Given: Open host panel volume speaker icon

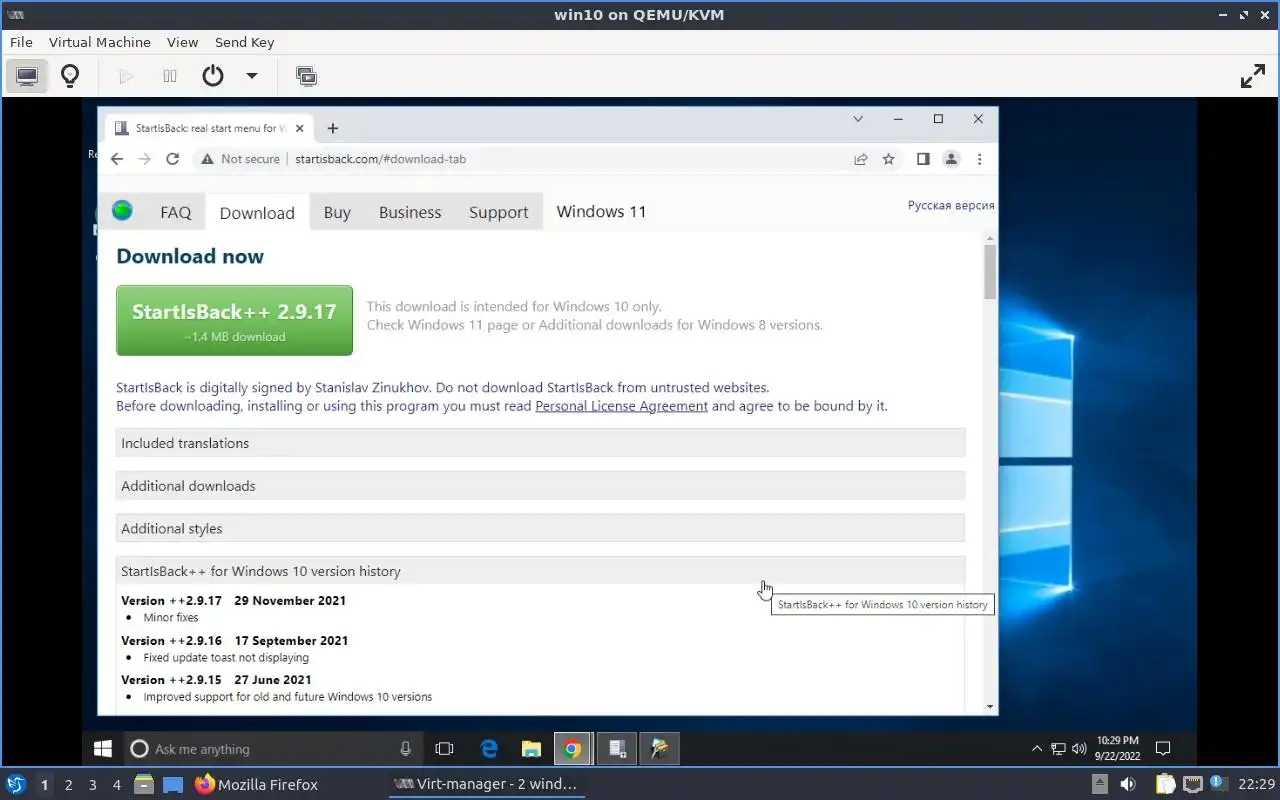Looking at the screenshot, I should tap(1127, 784).
